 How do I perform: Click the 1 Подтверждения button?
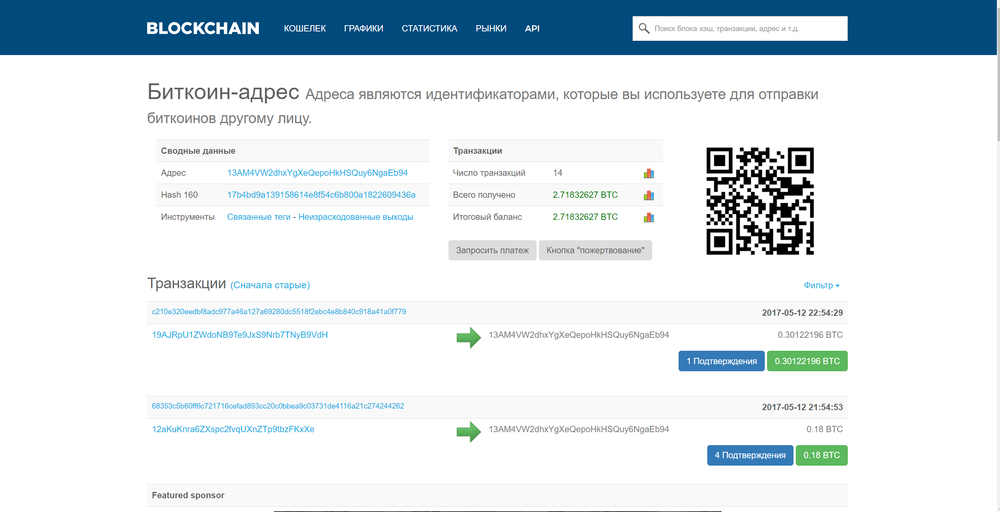point(721,361)
